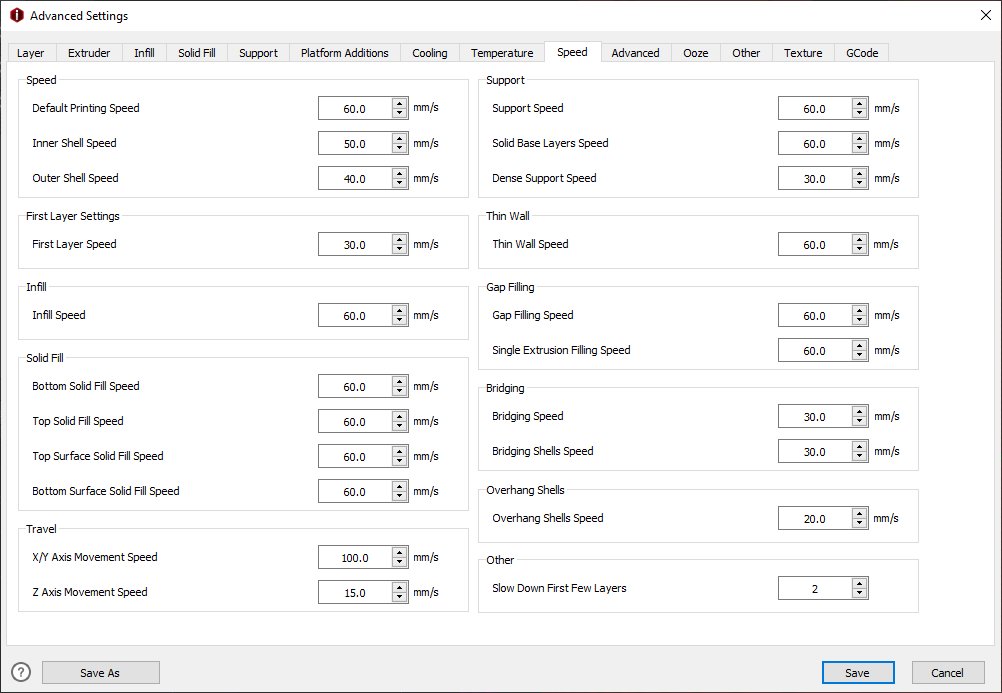This screenshot has height=693, width=1002.
Task: Go to the GCode tab
Action: pyautogui.click(x=861, y=53)
